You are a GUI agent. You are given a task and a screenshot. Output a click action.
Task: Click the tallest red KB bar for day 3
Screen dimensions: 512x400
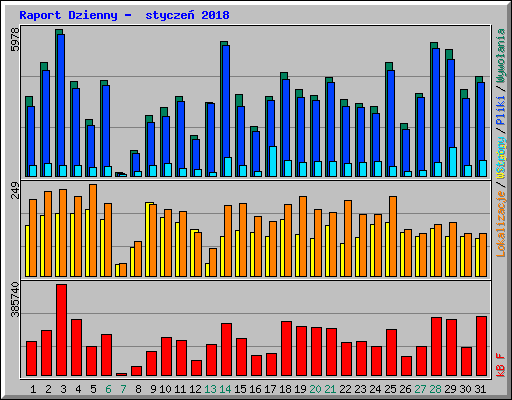(x=61, y=330)
